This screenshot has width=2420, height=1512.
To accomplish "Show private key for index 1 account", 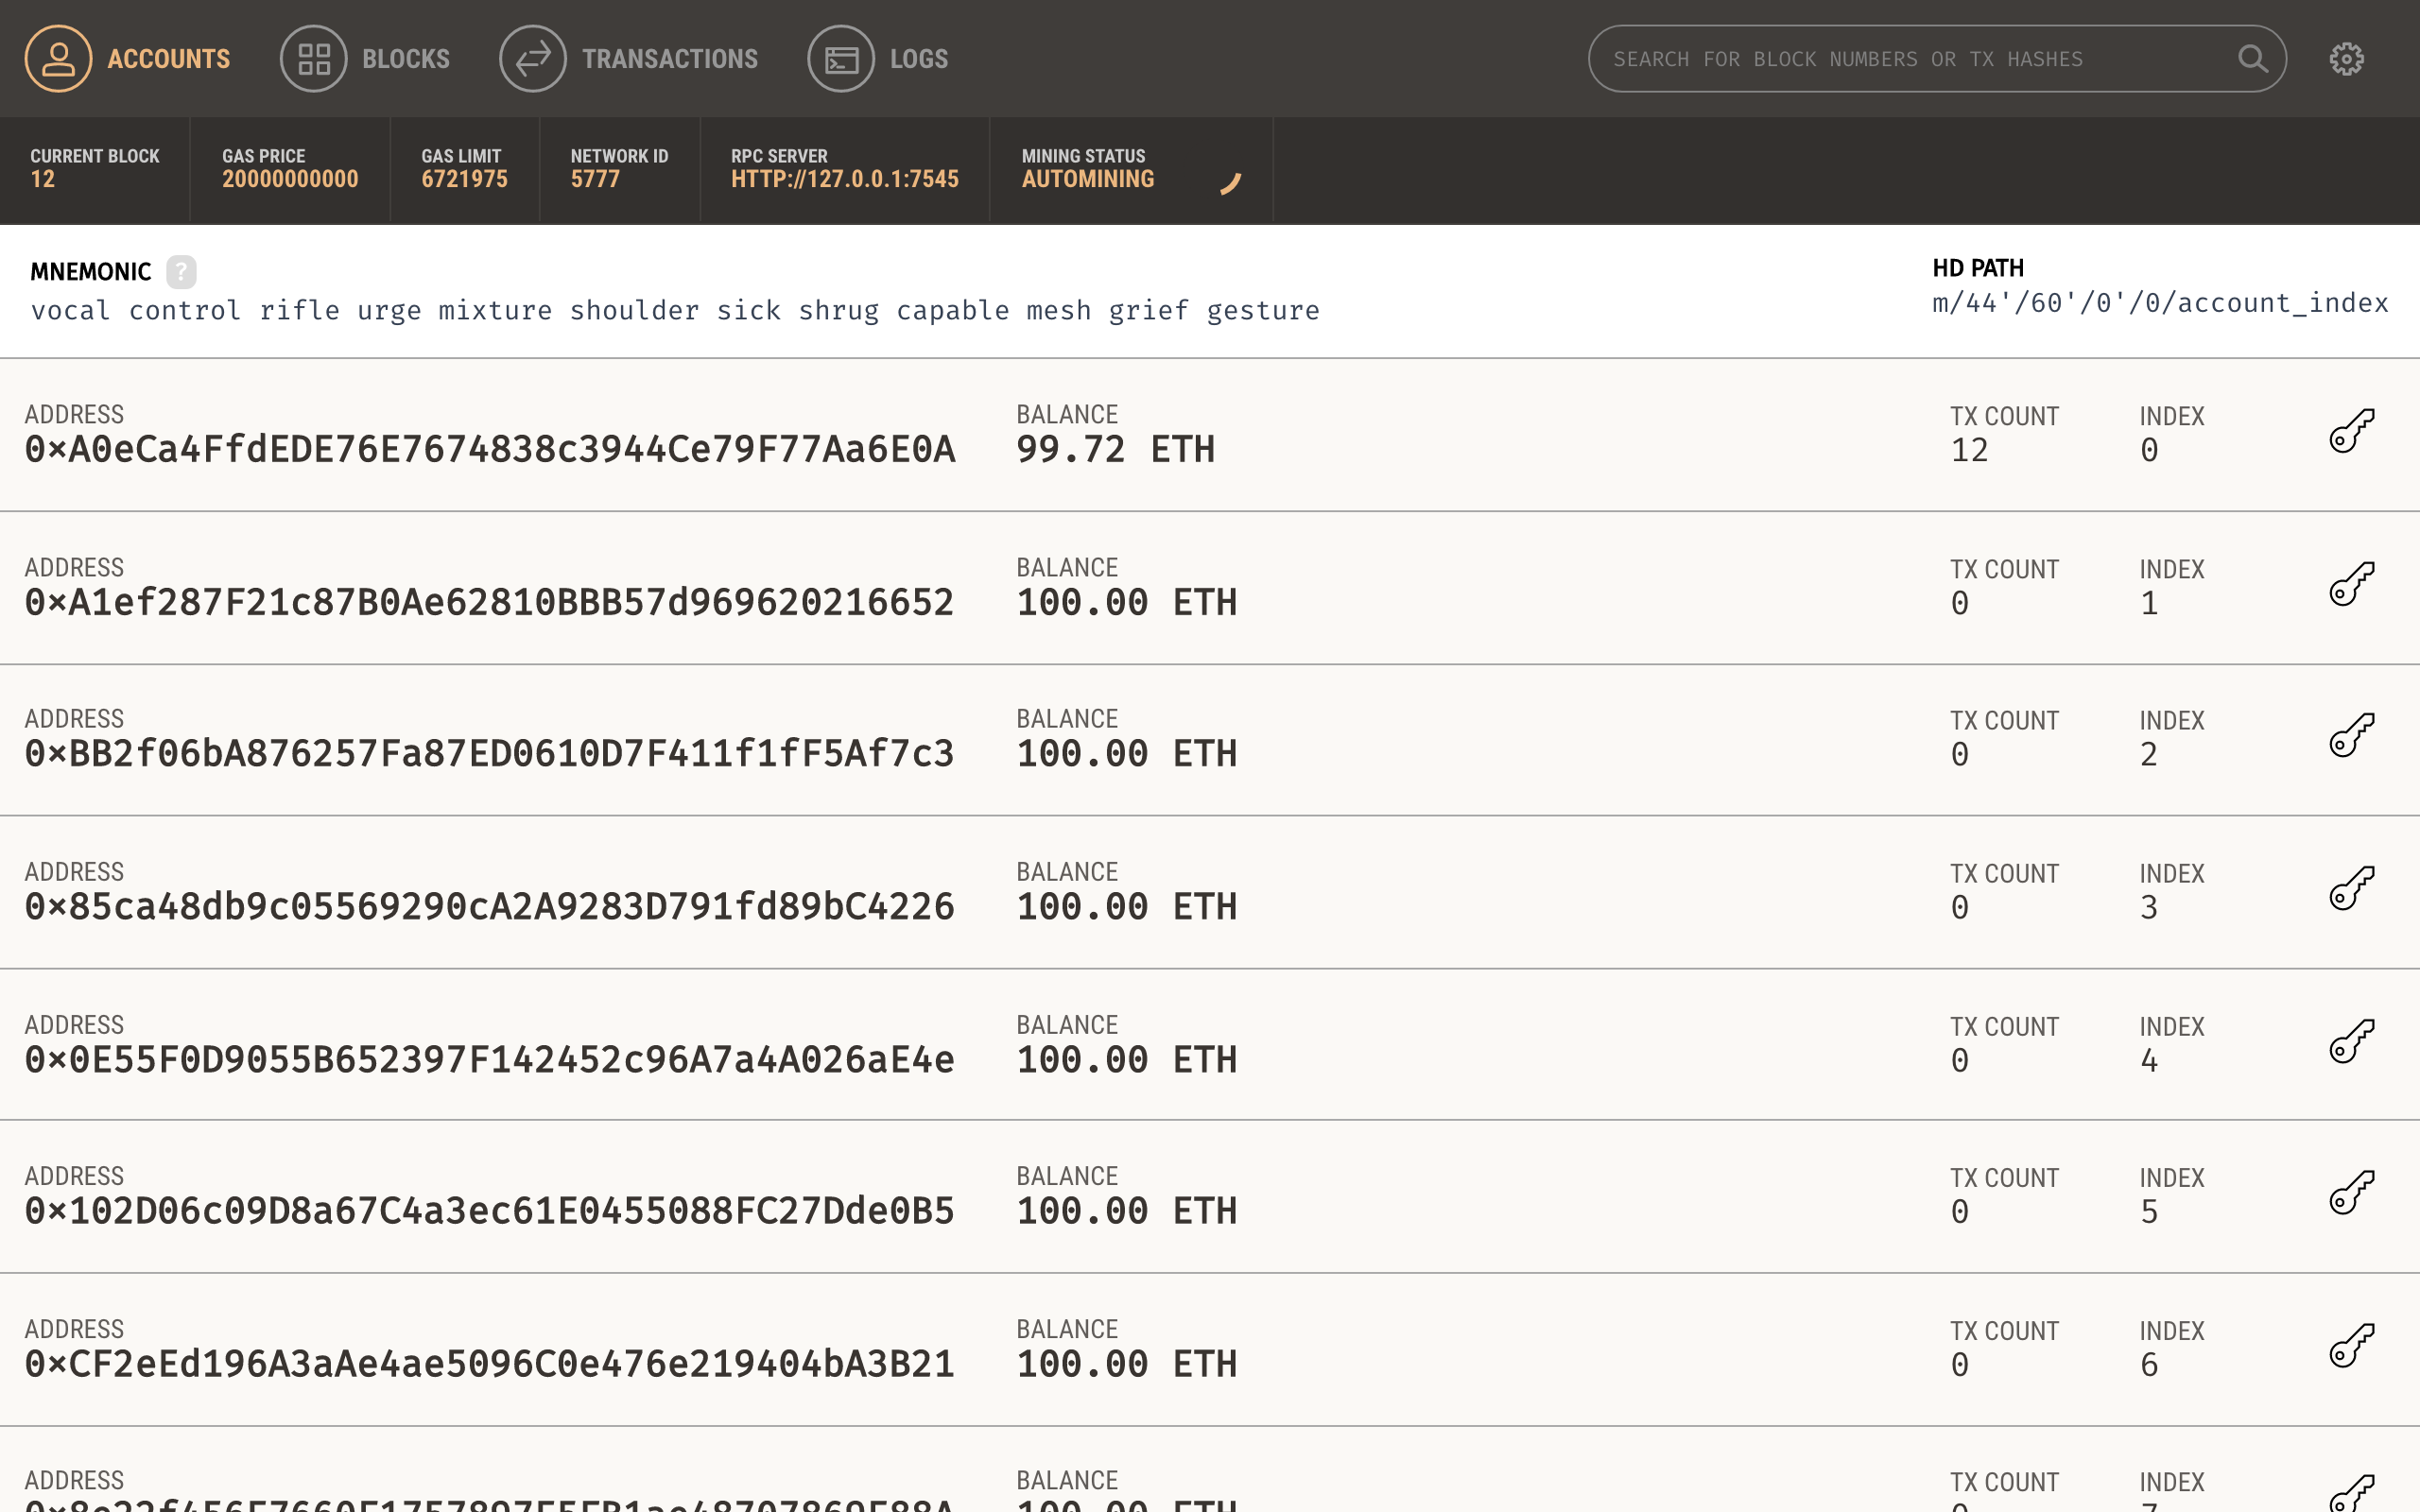I will click(2351, 585).
